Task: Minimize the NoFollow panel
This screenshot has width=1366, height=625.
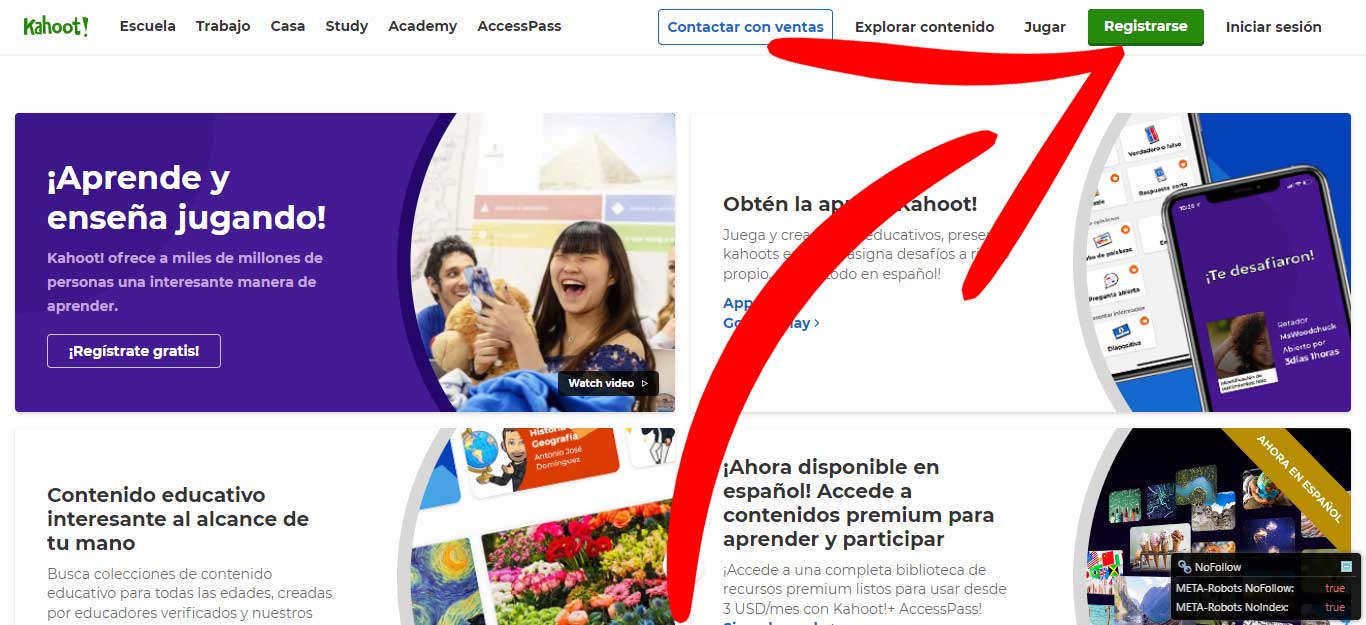Action: [x=1346, y=567]
